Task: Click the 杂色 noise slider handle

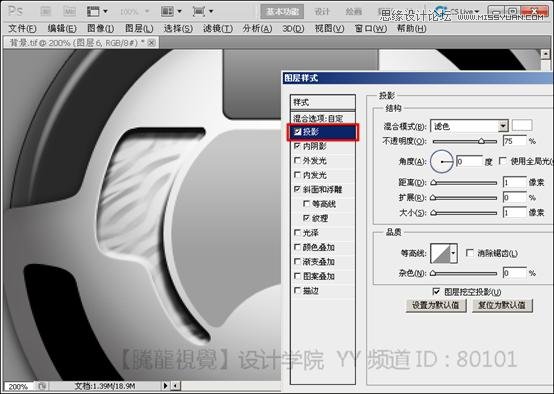Action: 434,274
